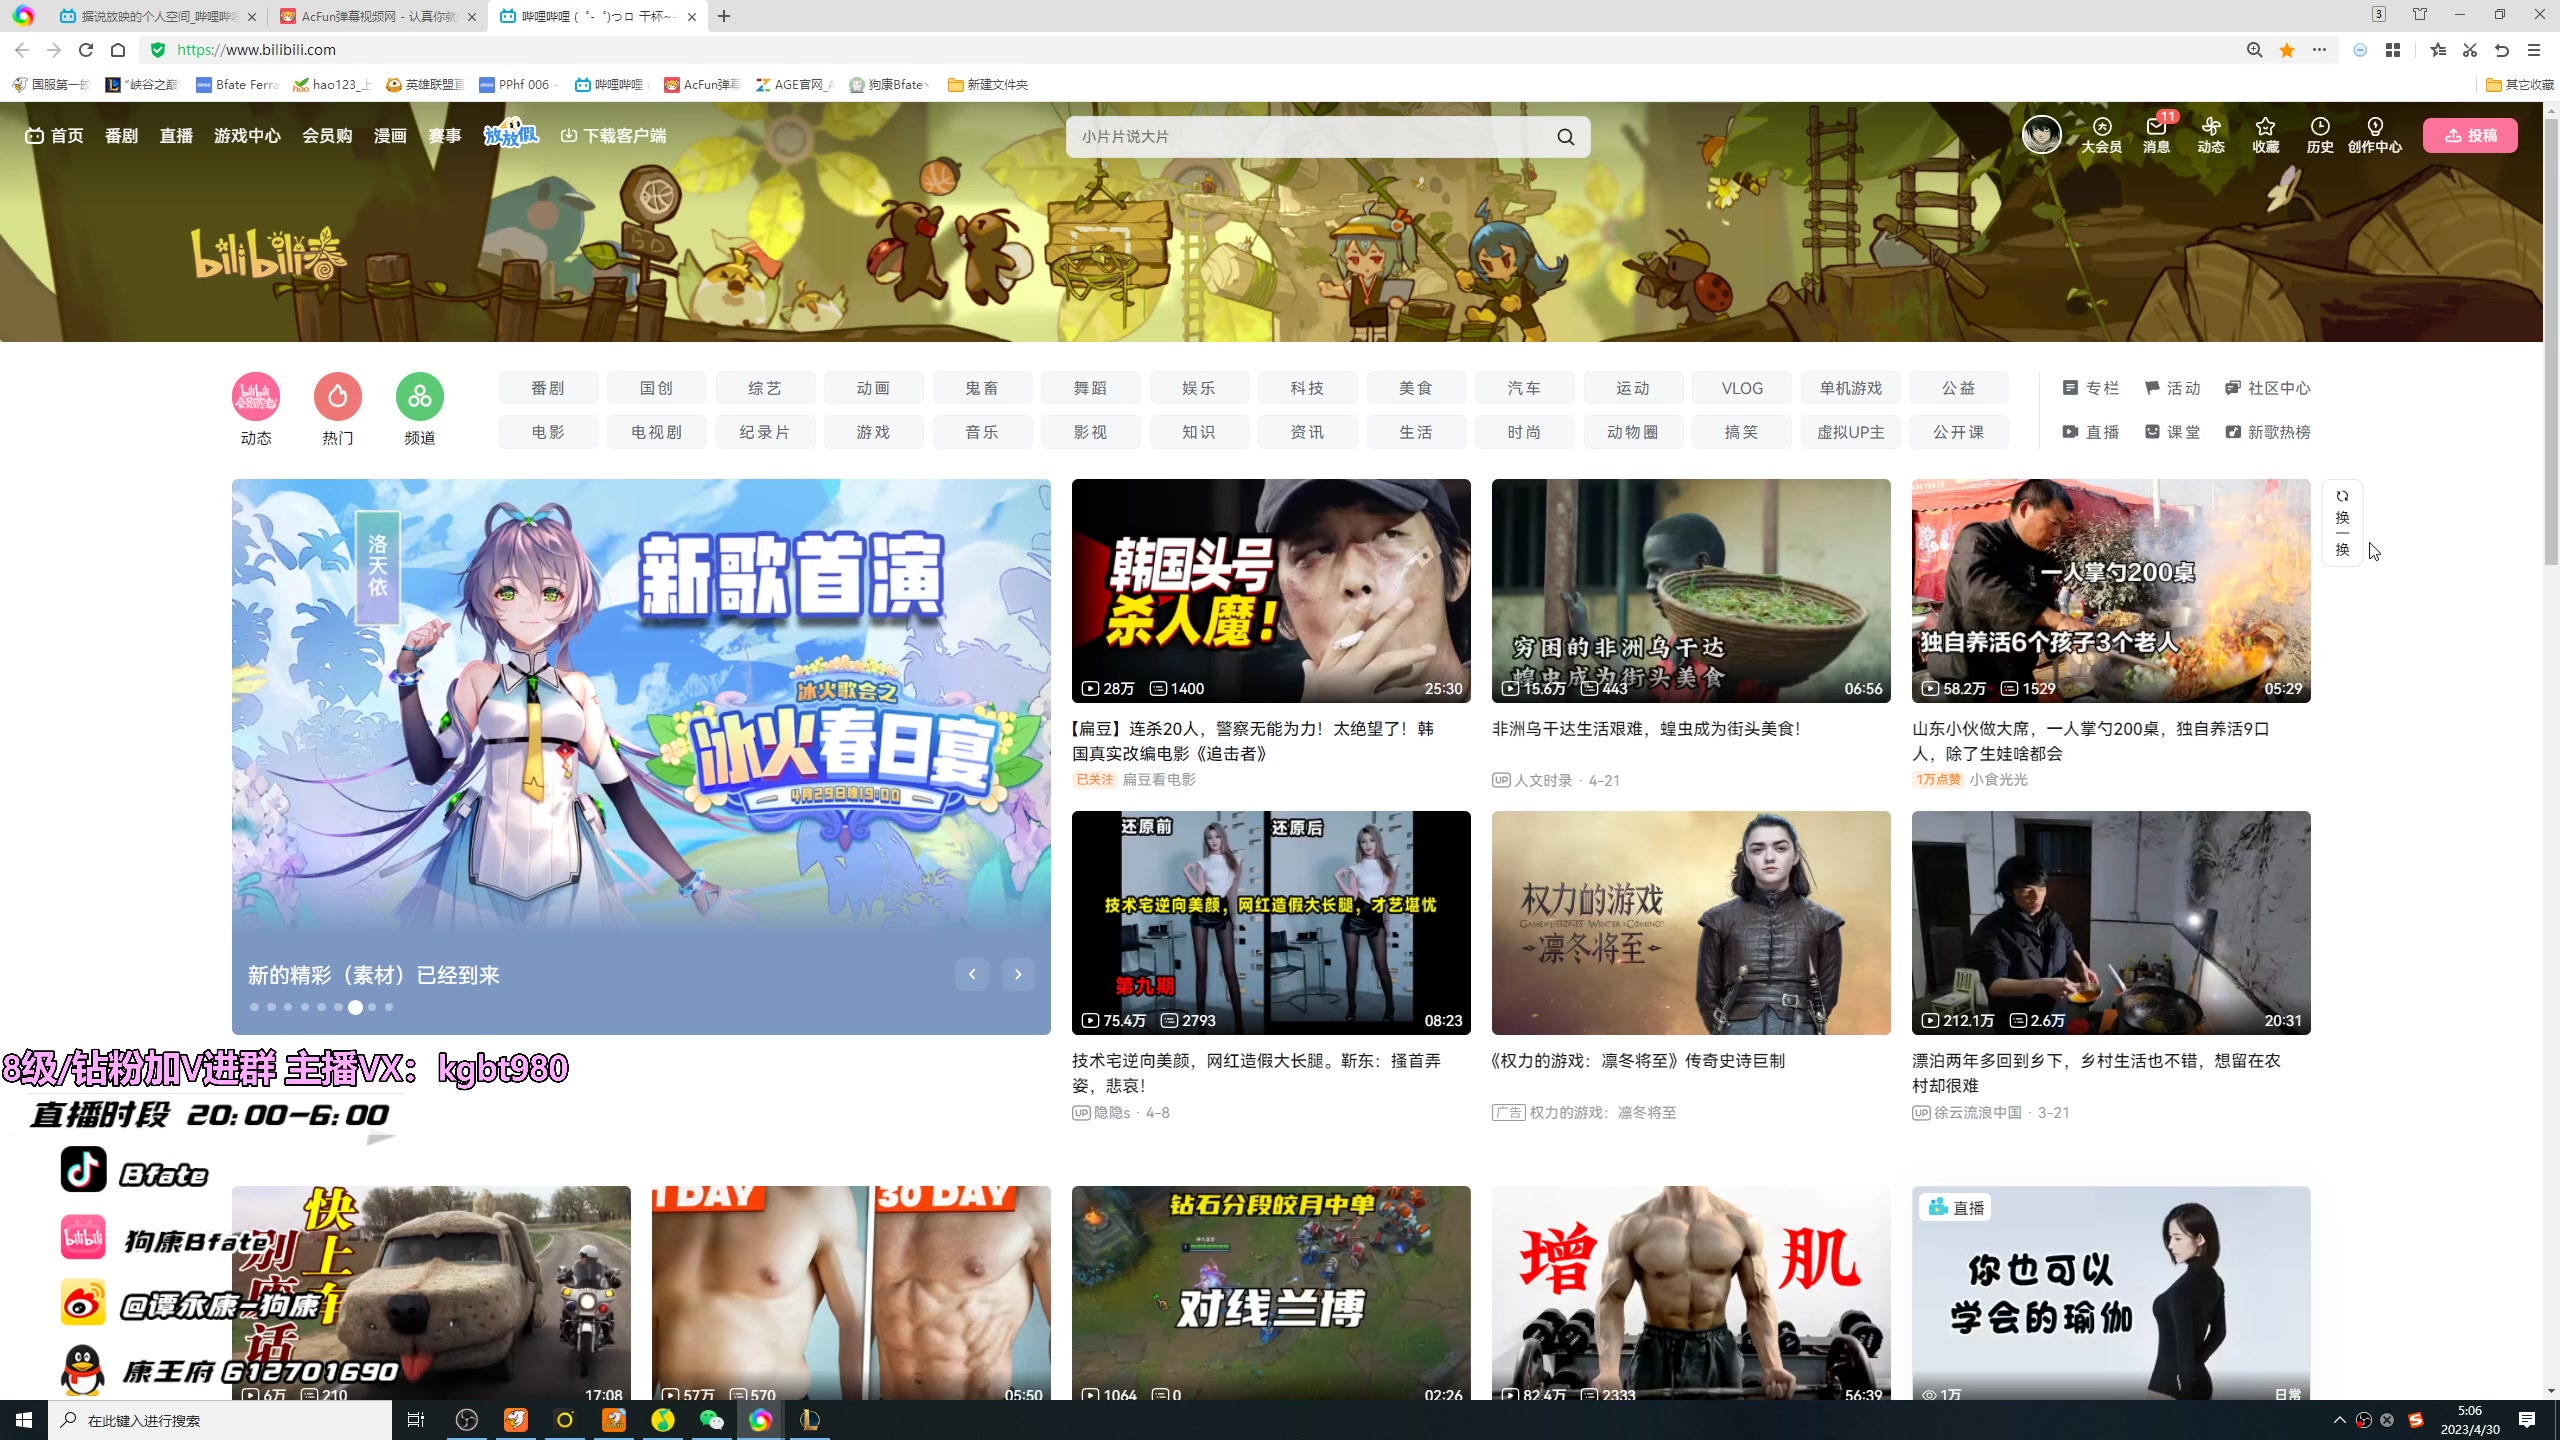
Task: Open the 韩国头号杀人魔 video thumbnail
Action: [x=1270, y=590]
